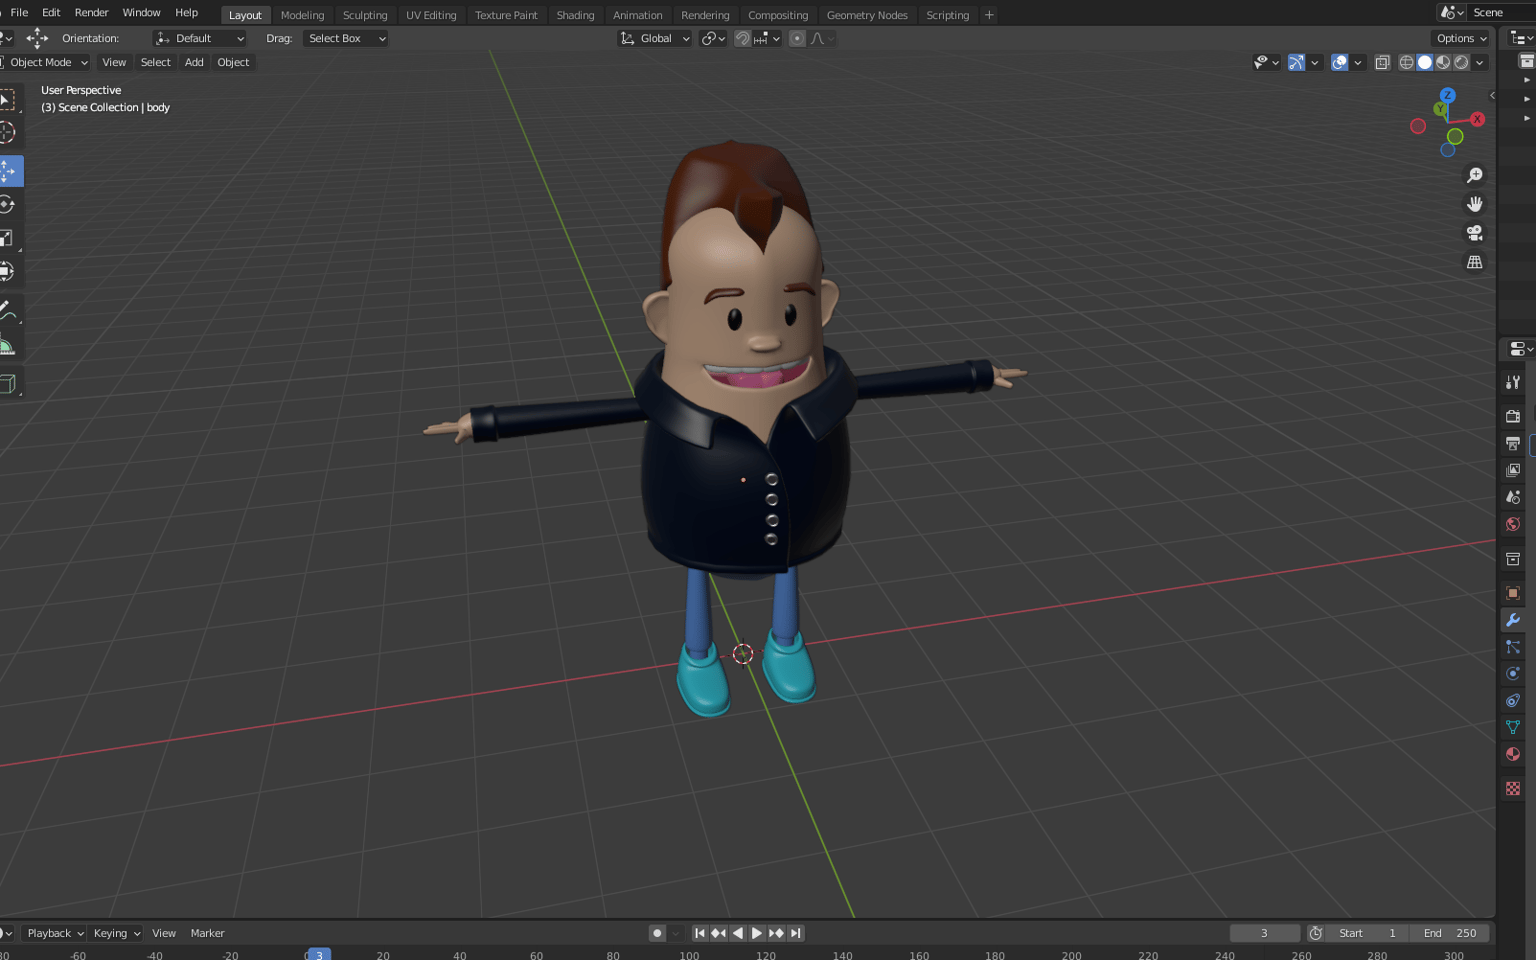The width and height of the screenshot is (1536, 960).
Task: Switch to material preview shading
Action: coord(1443,62)
